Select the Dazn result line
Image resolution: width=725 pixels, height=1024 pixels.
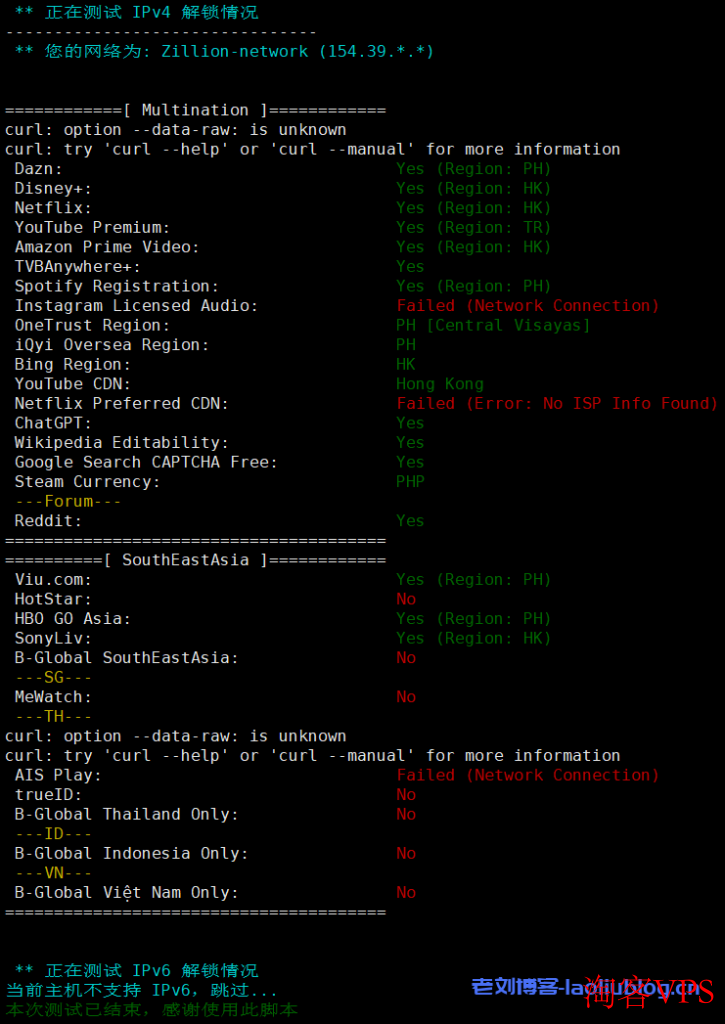283,168
